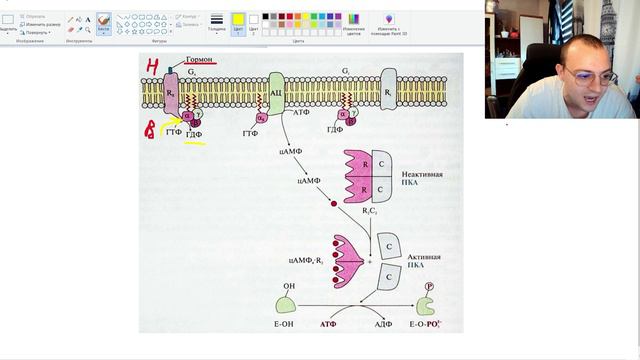Click the Crop (Обрезать) button
The height and width of the screenshot is (360, 640).
click(x=33, y=16)
